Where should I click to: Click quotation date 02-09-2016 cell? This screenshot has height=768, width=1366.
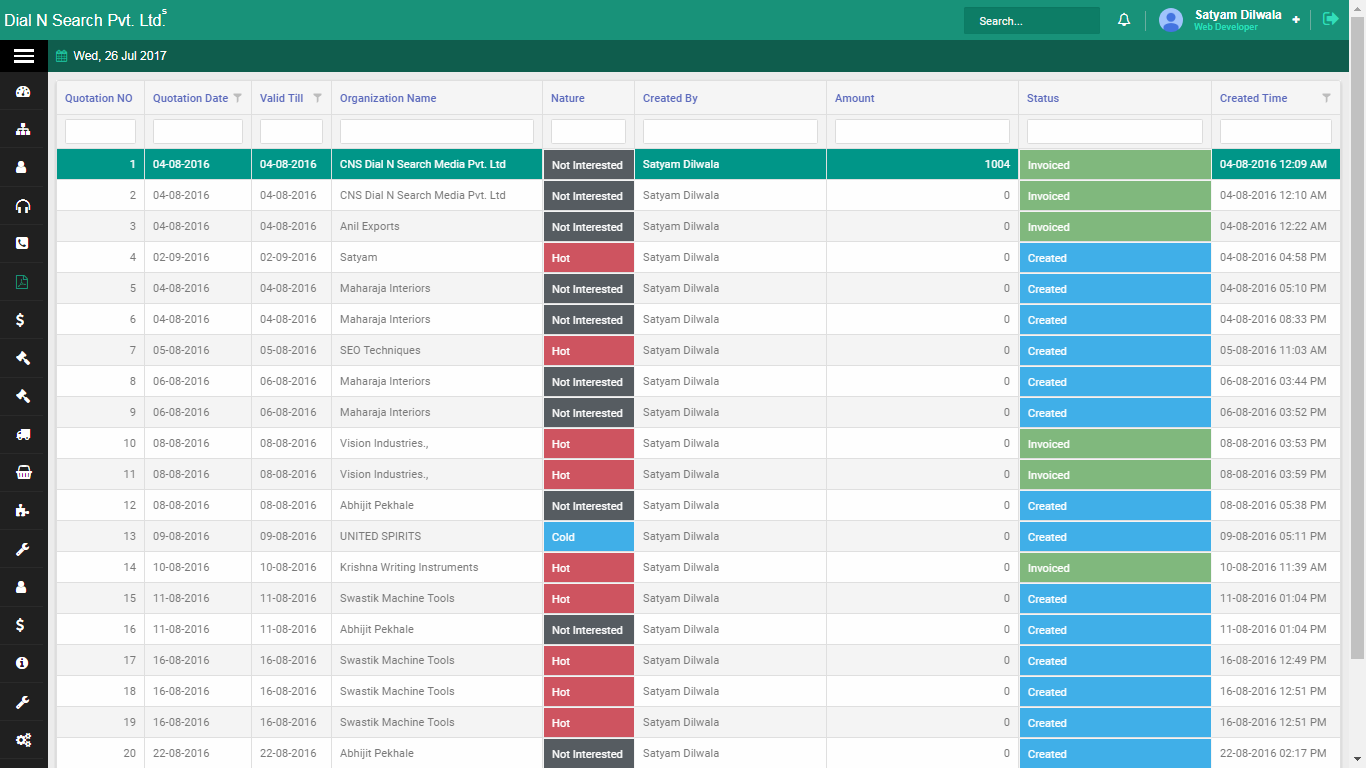coord(198,258)
